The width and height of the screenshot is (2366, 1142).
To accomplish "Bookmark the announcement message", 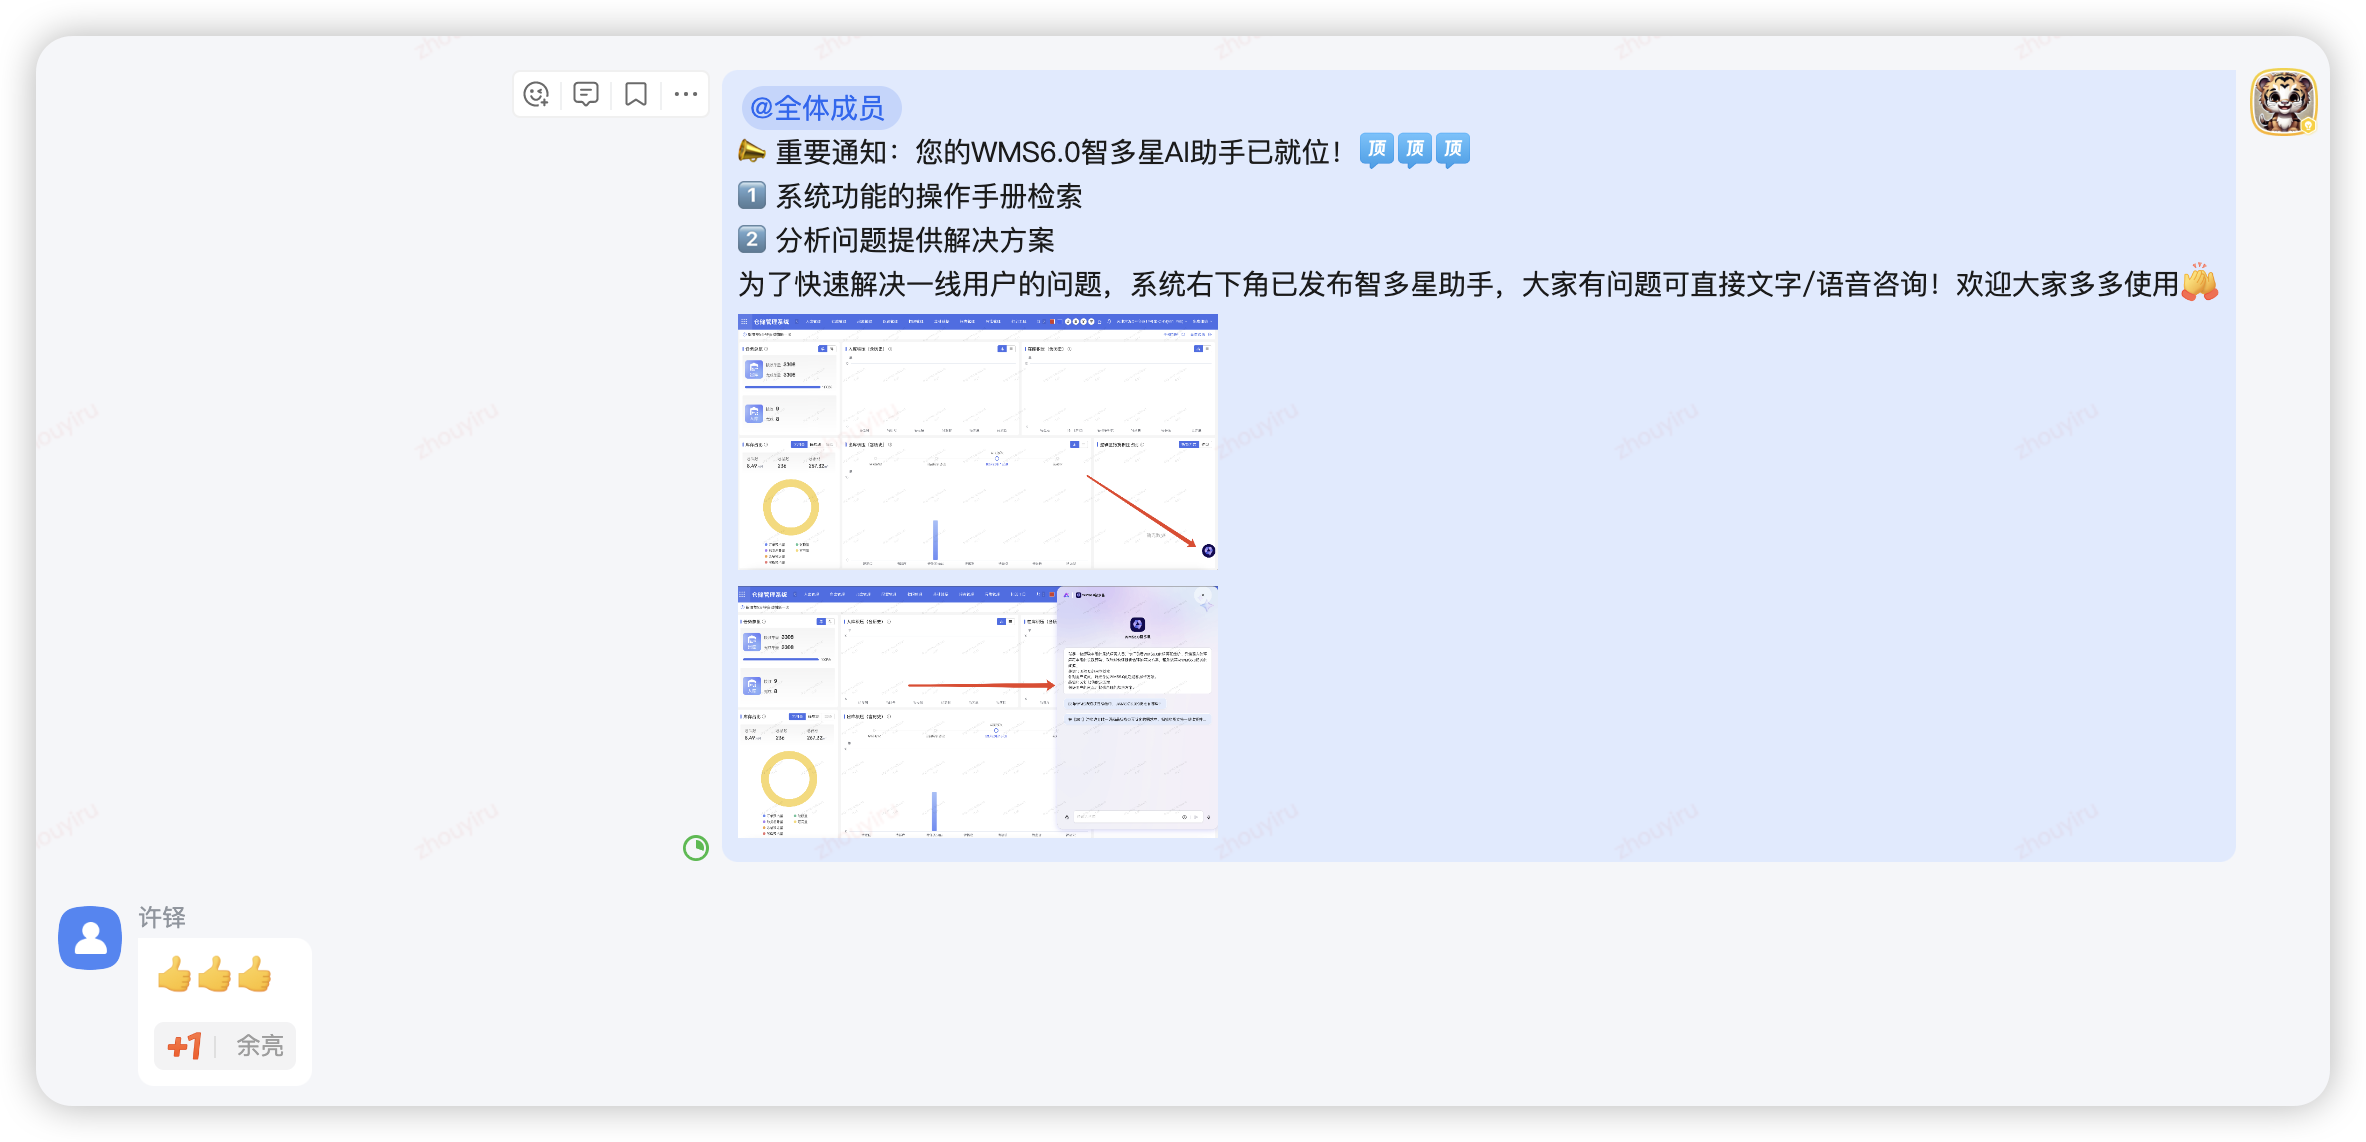I will 636,94.
